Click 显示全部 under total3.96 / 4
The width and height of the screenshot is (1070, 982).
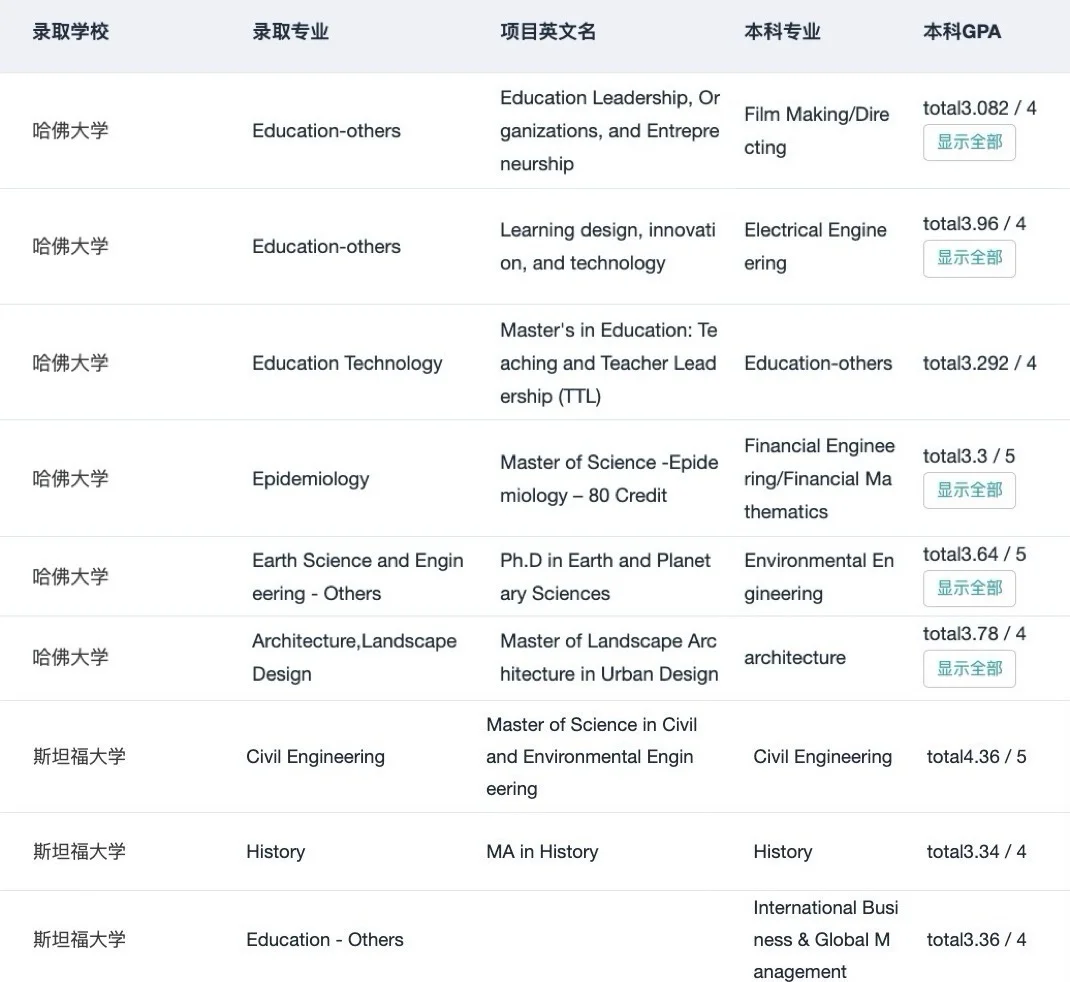[969, 259]
